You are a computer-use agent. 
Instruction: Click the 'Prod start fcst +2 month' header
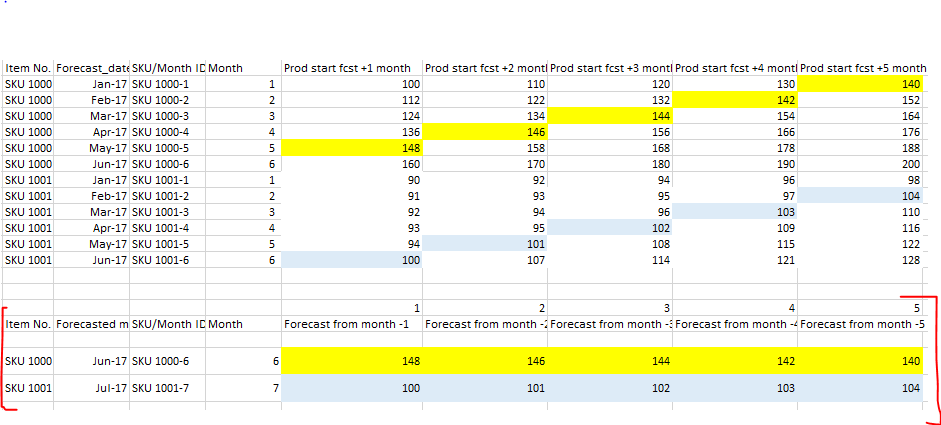485,68
